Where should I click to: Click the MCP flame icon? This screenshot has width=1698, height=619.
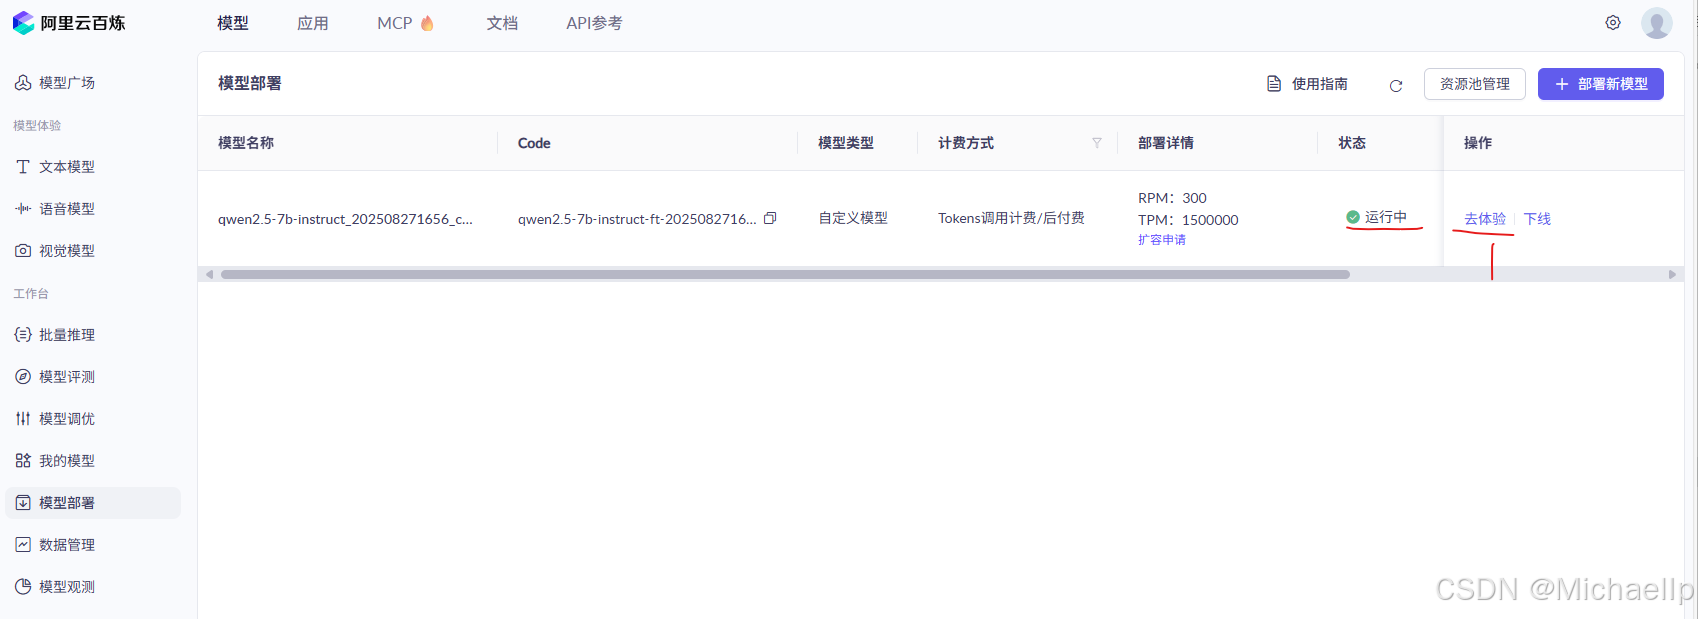[x=428, y=23]
